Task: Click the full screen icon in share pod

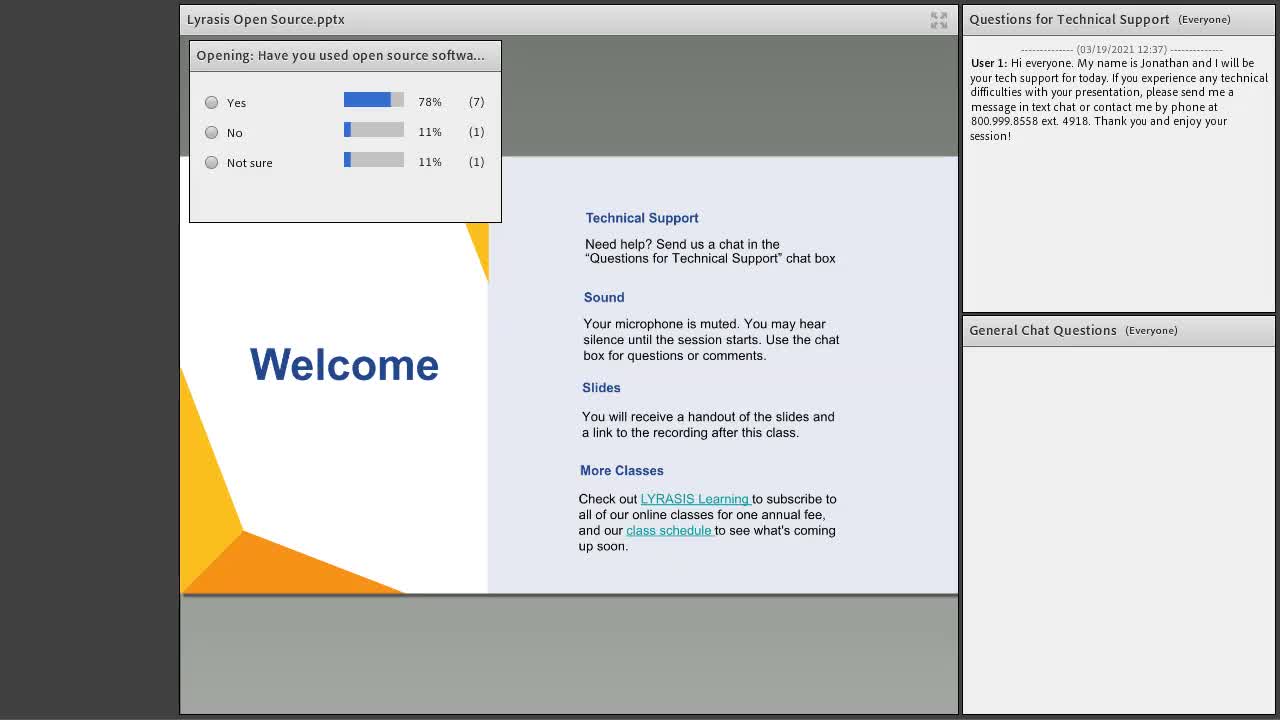Action: (x=938, y=20)
